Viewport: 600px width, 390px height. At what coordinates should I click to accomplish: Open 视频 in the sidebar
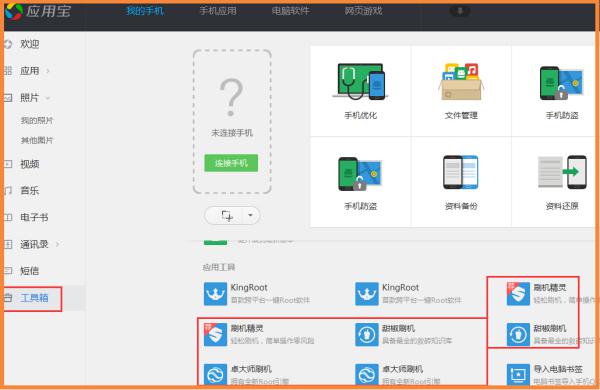click(x=29, y=164)
